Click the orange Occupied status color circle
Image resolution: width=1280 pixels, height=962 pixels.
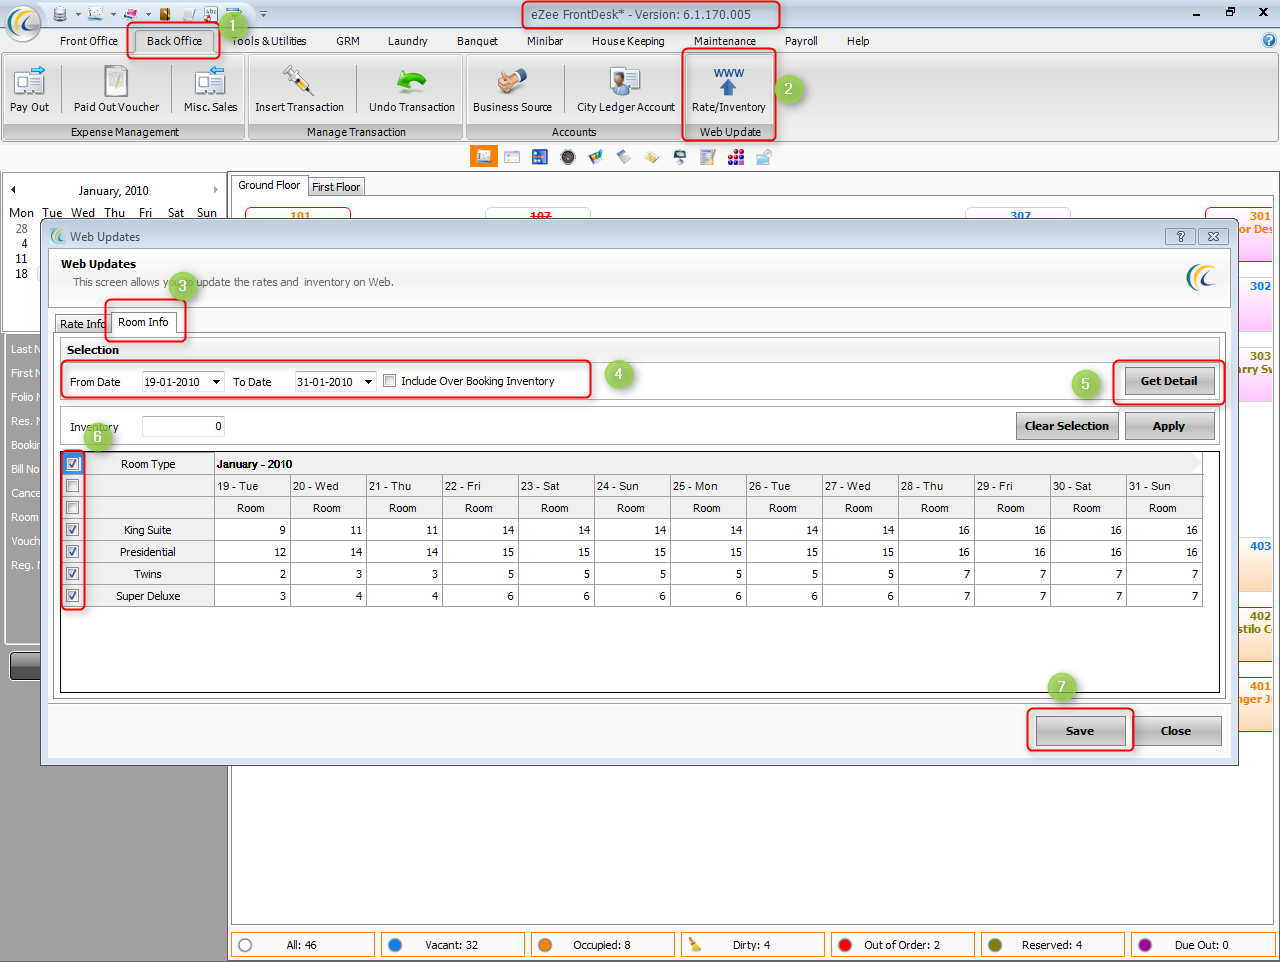545,944
